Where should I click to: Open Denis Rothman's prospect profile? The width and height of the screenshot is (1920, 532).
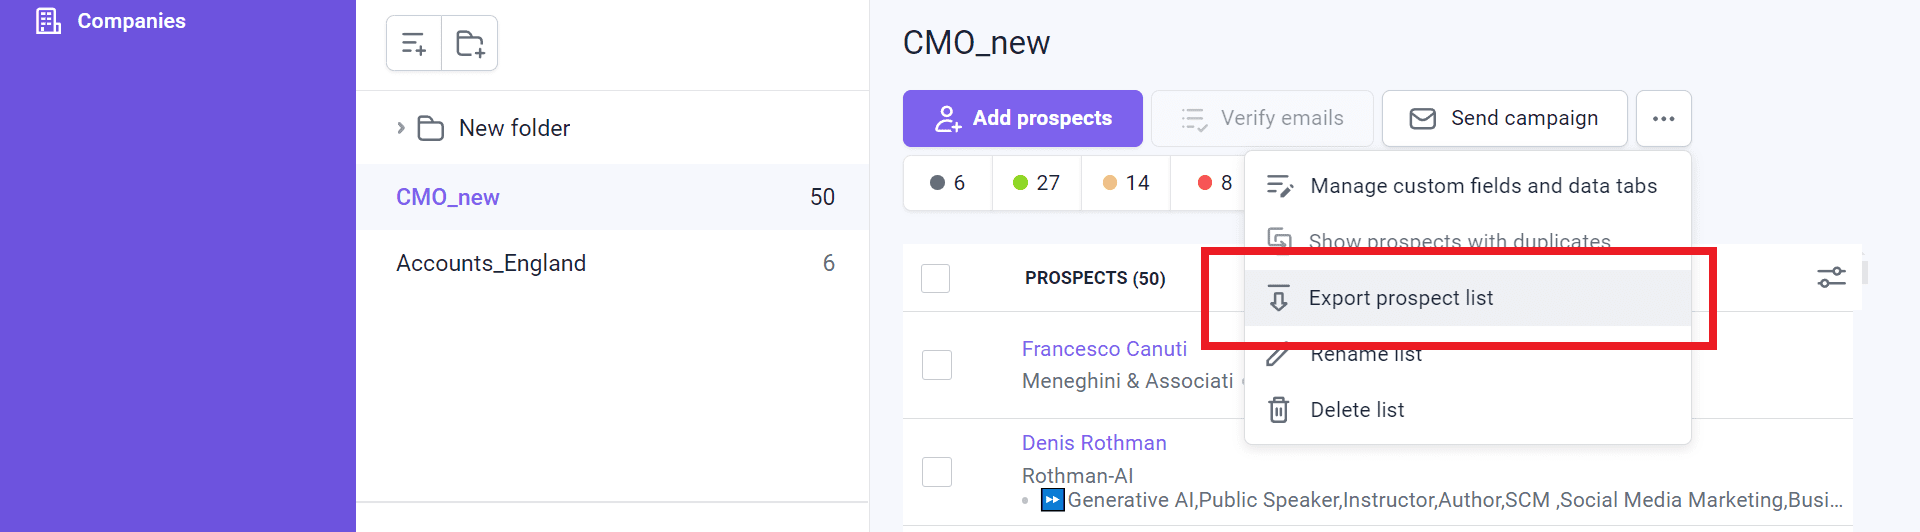(x=1094, y=443)
